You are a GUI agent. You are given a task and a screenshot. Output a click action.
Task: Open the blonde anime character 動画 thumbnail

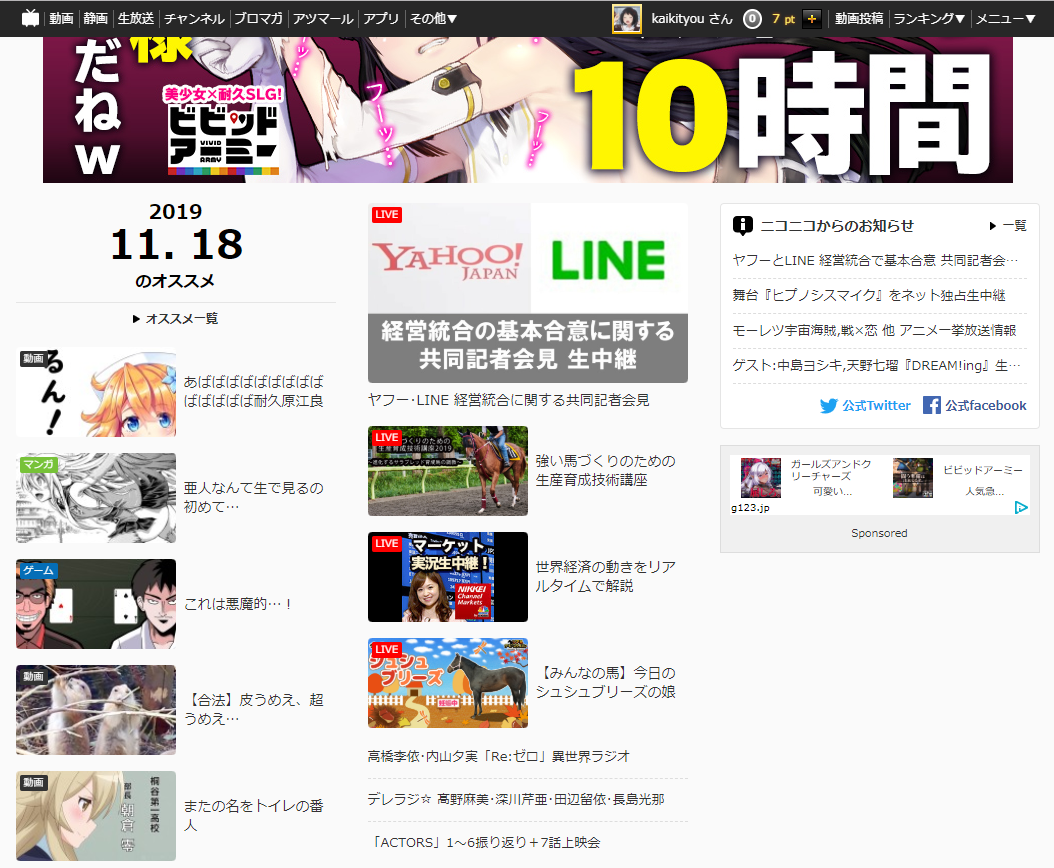tap(96, 816)
